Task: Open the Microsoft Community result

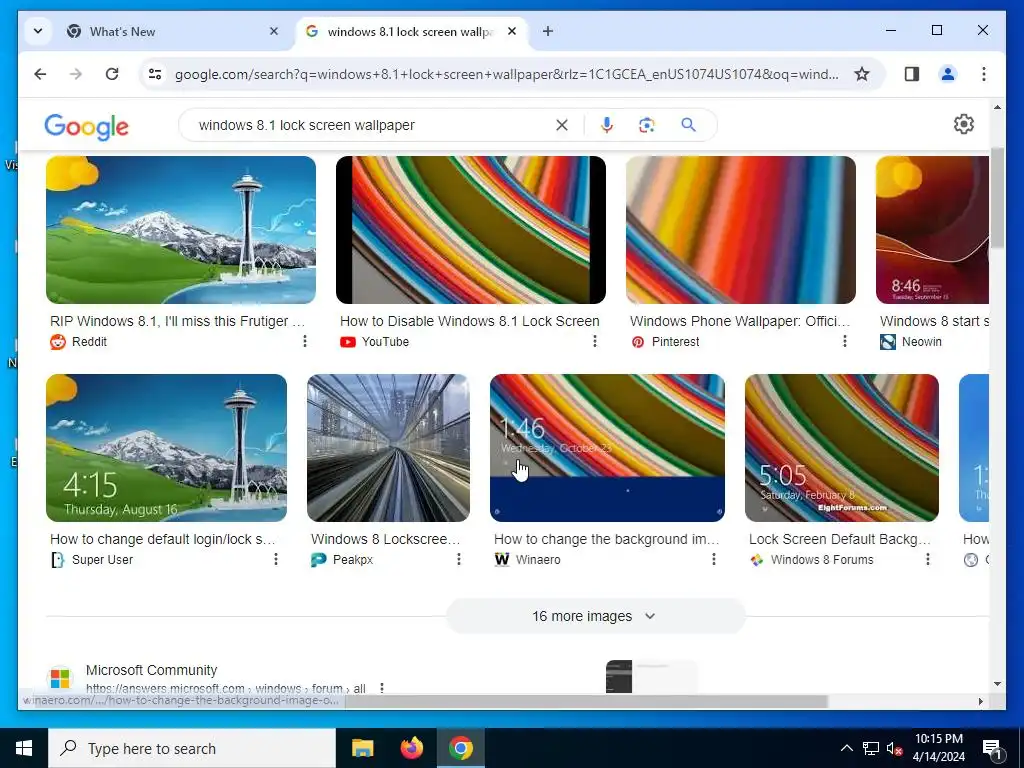Action: click(152, 670)
